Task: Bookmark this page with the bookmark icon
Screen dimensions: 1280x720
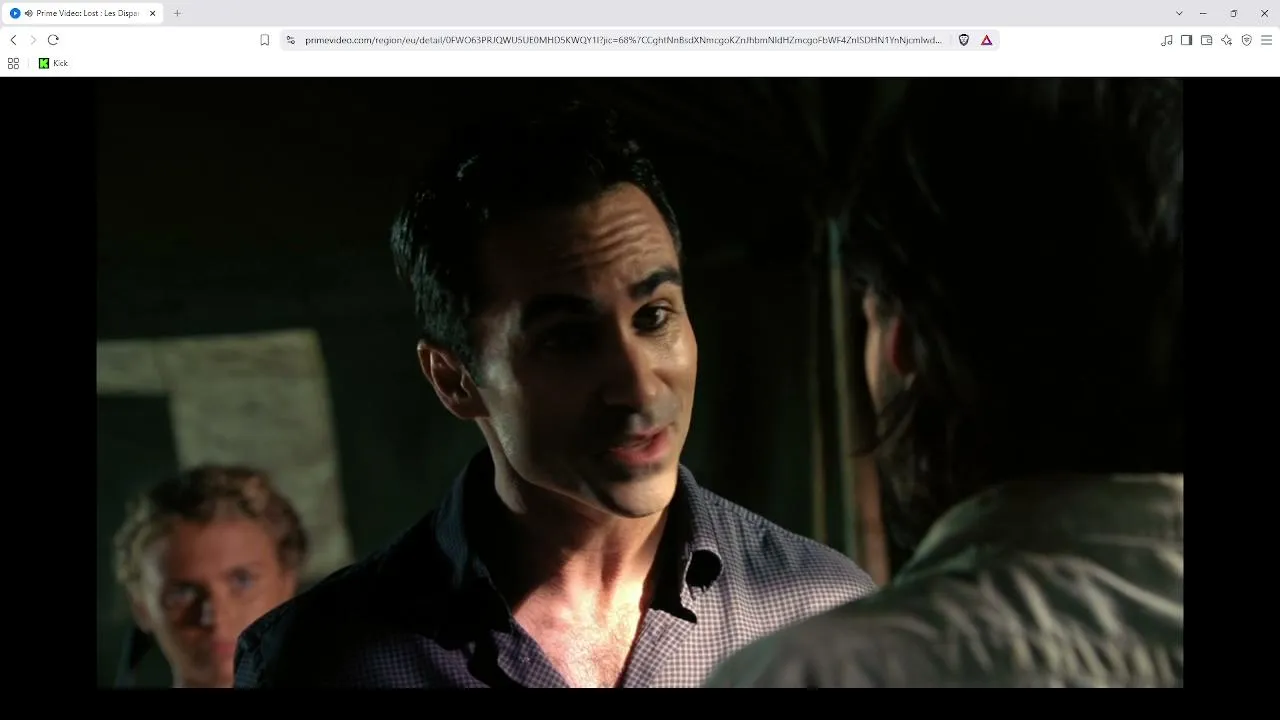Action: tap(265, 40)
